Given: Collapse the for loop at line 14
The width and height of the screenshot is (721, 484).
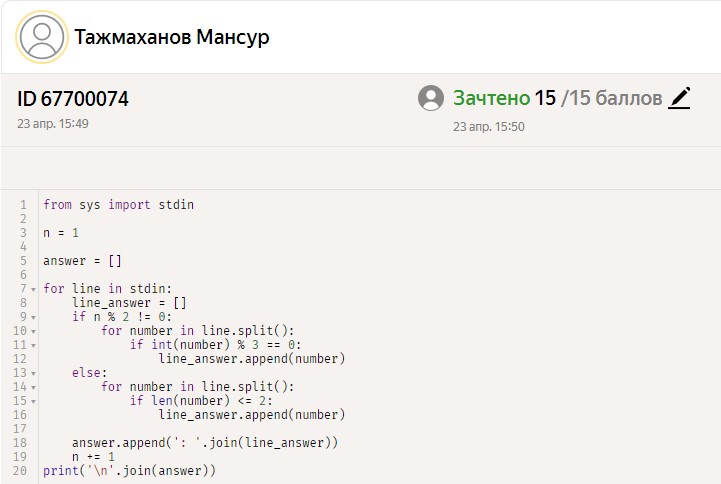Looking at the screenshot, I should 34,387.
